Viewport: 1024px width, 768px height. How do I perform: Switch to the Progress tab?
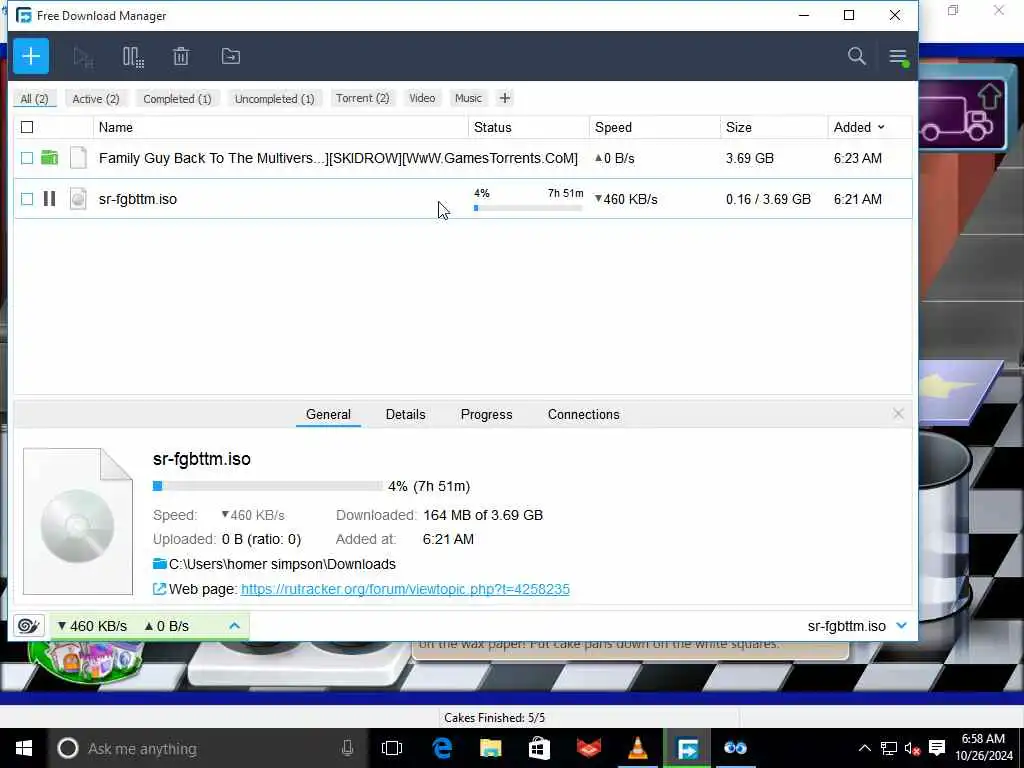tap(487, 414)
